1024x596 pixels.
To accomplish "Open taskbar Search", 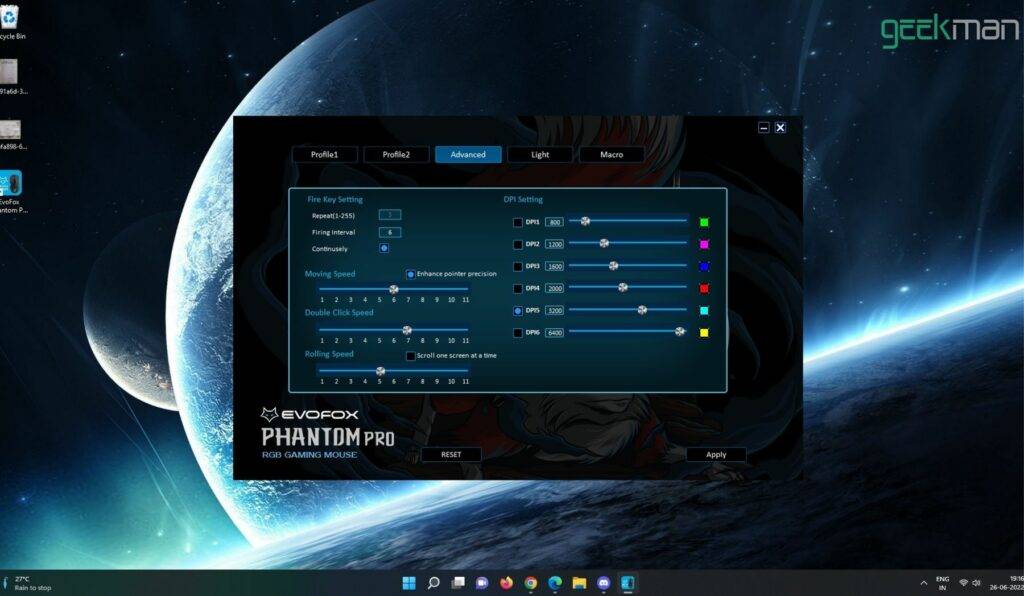I will click(433, 583).
